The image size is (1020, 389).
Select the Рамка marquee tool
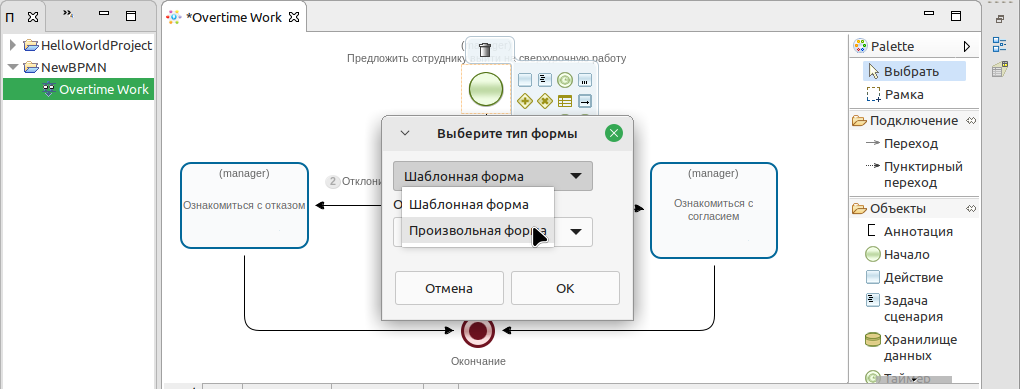click(895, 94)
